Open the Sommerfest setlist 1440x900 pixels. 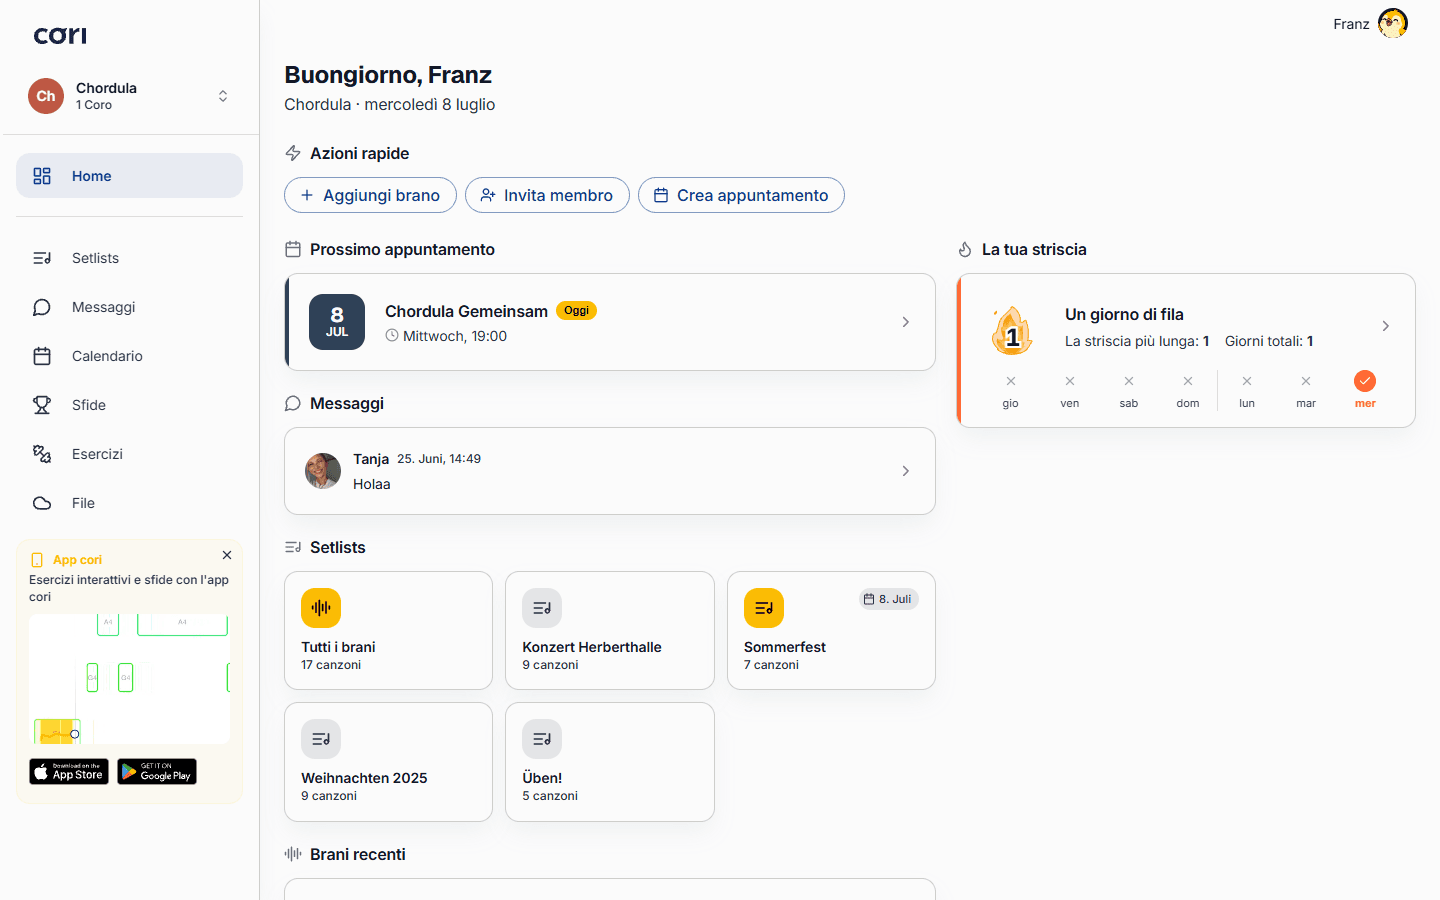(x=831, y=630)
